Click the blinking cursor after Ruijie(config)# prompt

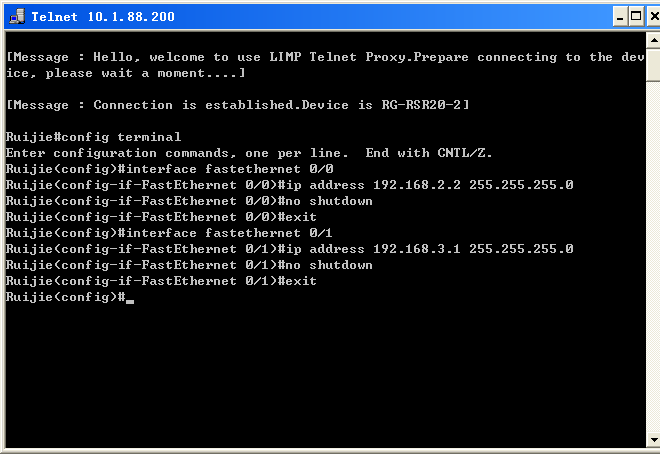tap(130, 298)
